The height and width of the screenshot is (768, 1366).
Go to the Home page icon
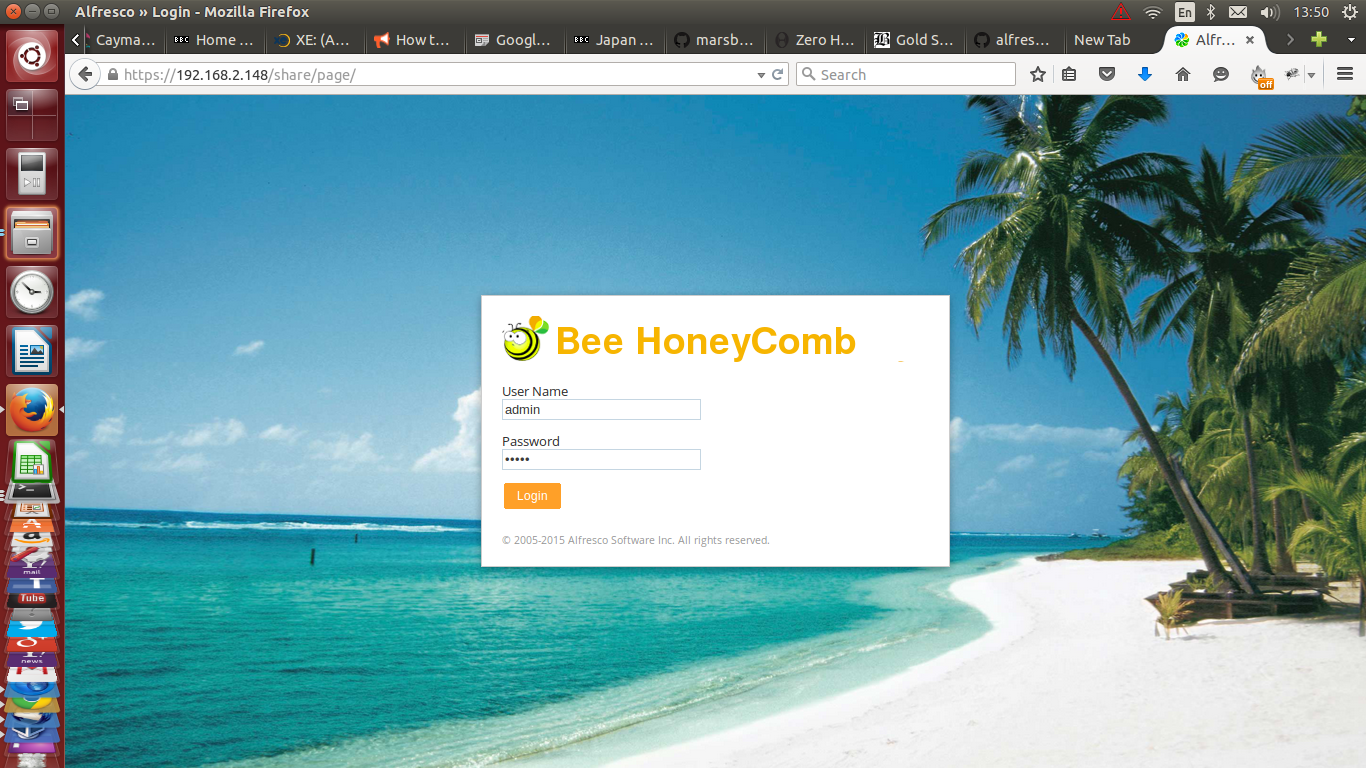[x=1183, y=75]
